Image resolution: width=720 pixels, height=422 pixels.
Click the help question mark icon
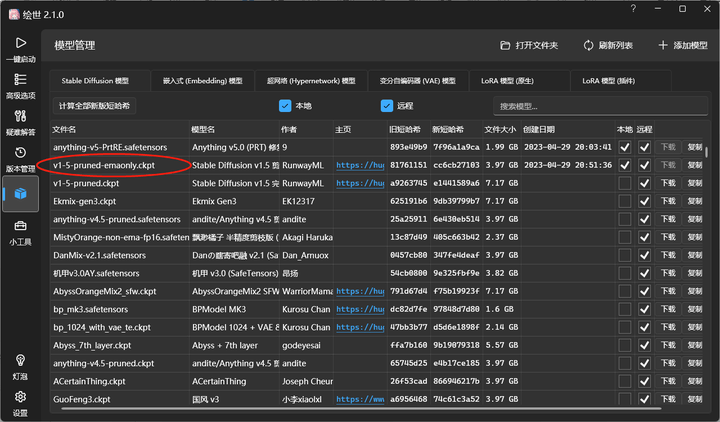click(633, 9)
